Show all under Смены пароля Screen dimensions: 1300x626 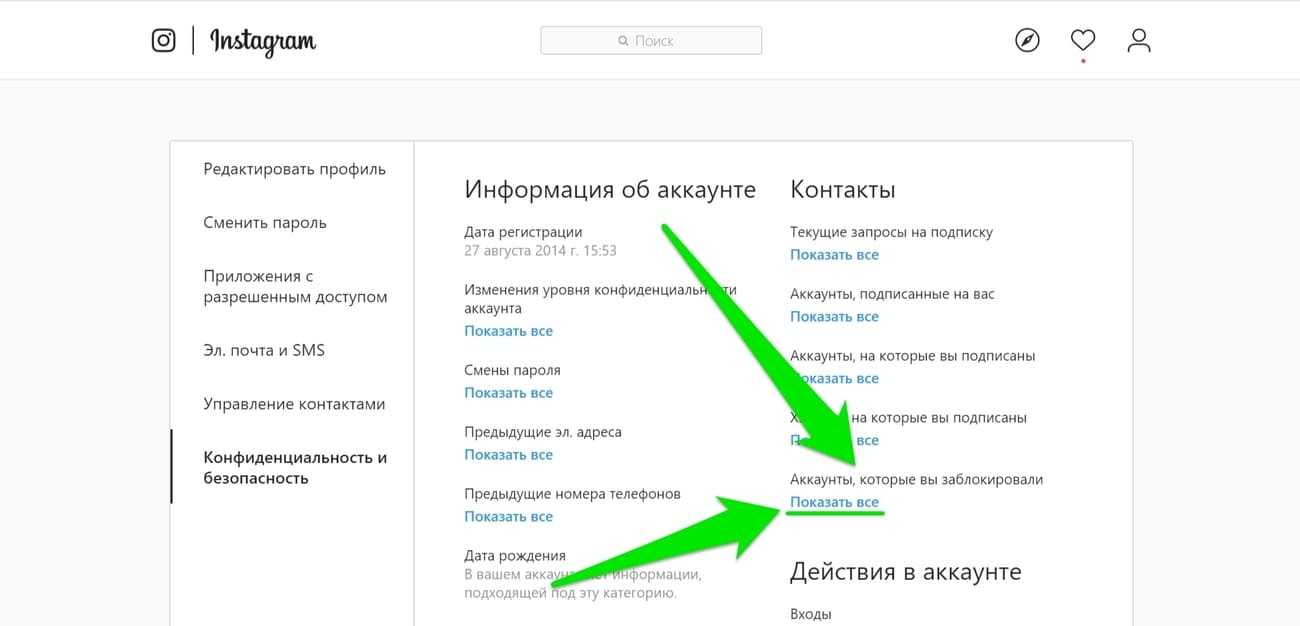point(508,393)
